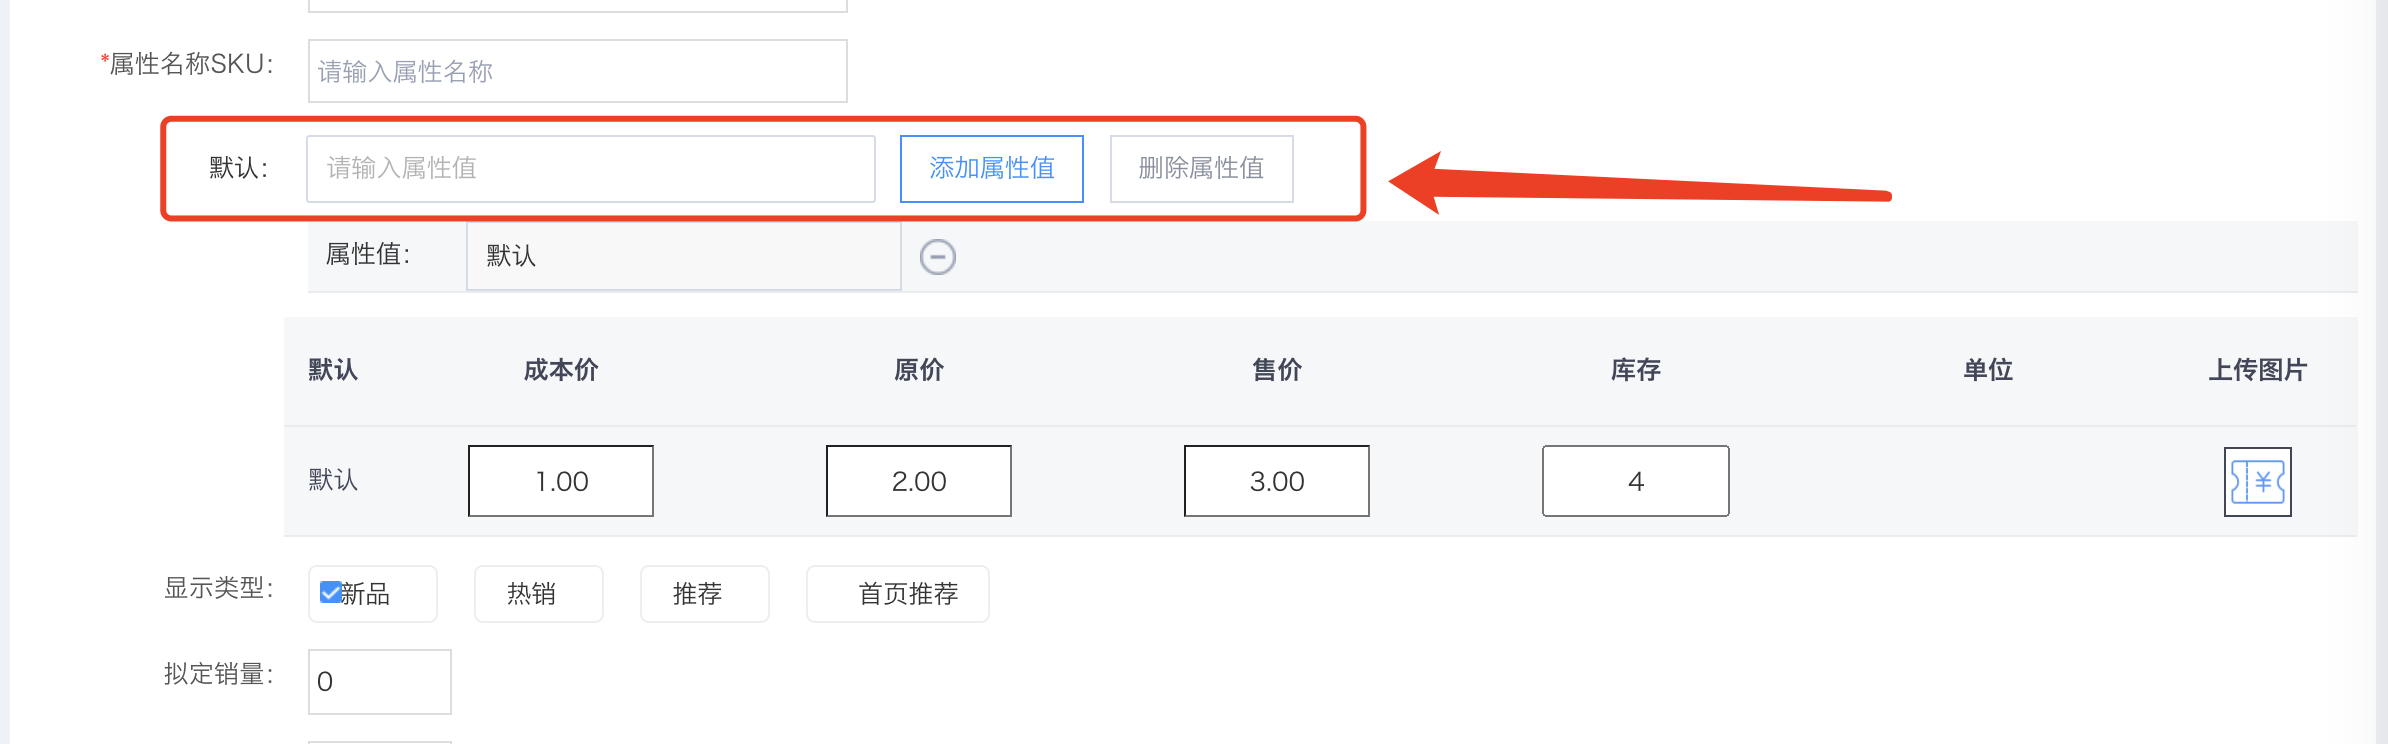
Task: Focus the 请输入属性值 input field
Action: 591,169
